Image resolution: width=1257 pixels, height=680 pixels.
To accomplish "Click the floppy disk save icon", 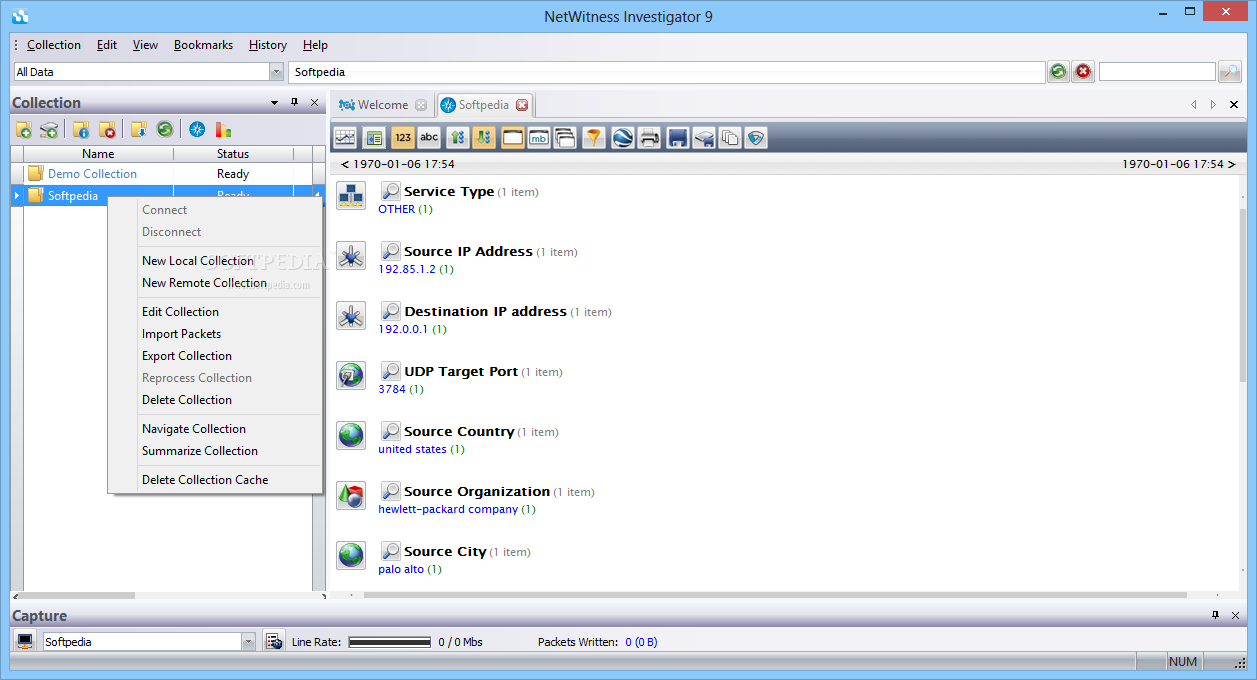I will pyautogui.click(x=678, y=138).
